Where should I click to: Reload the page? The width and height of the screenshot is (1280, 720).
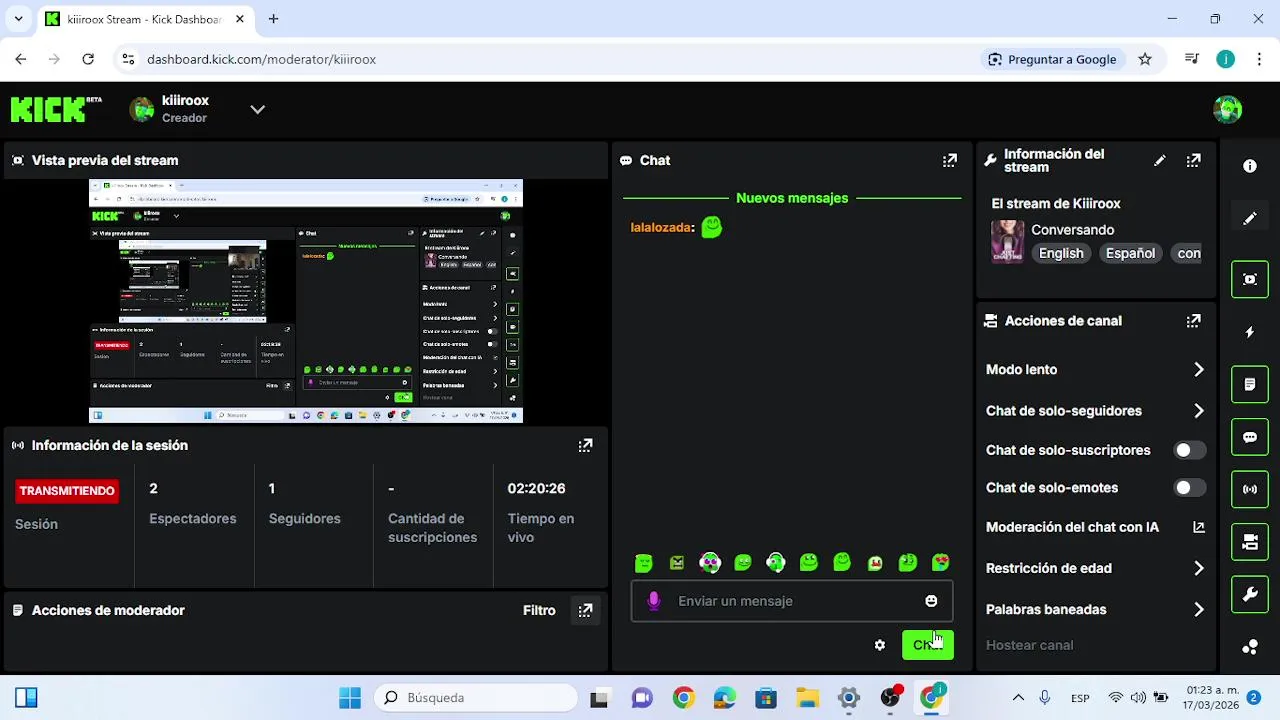(88, 59)
